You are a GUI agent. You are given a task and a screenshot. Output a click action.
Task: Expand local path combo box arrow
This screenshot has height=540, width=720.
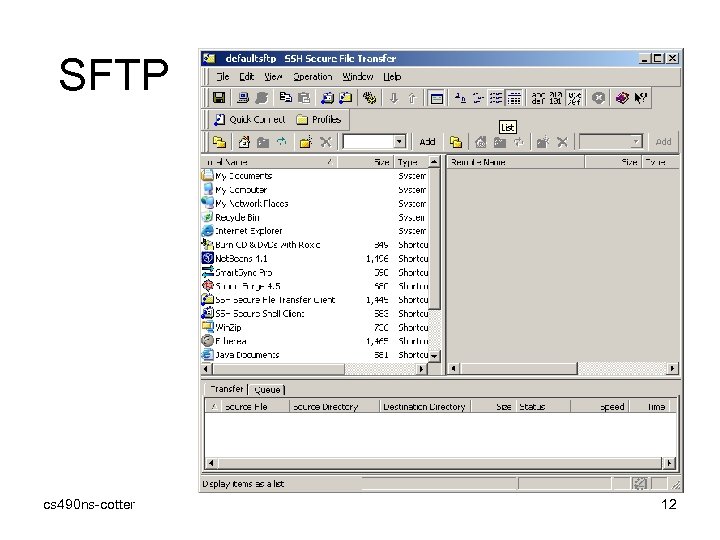(399, 142)
